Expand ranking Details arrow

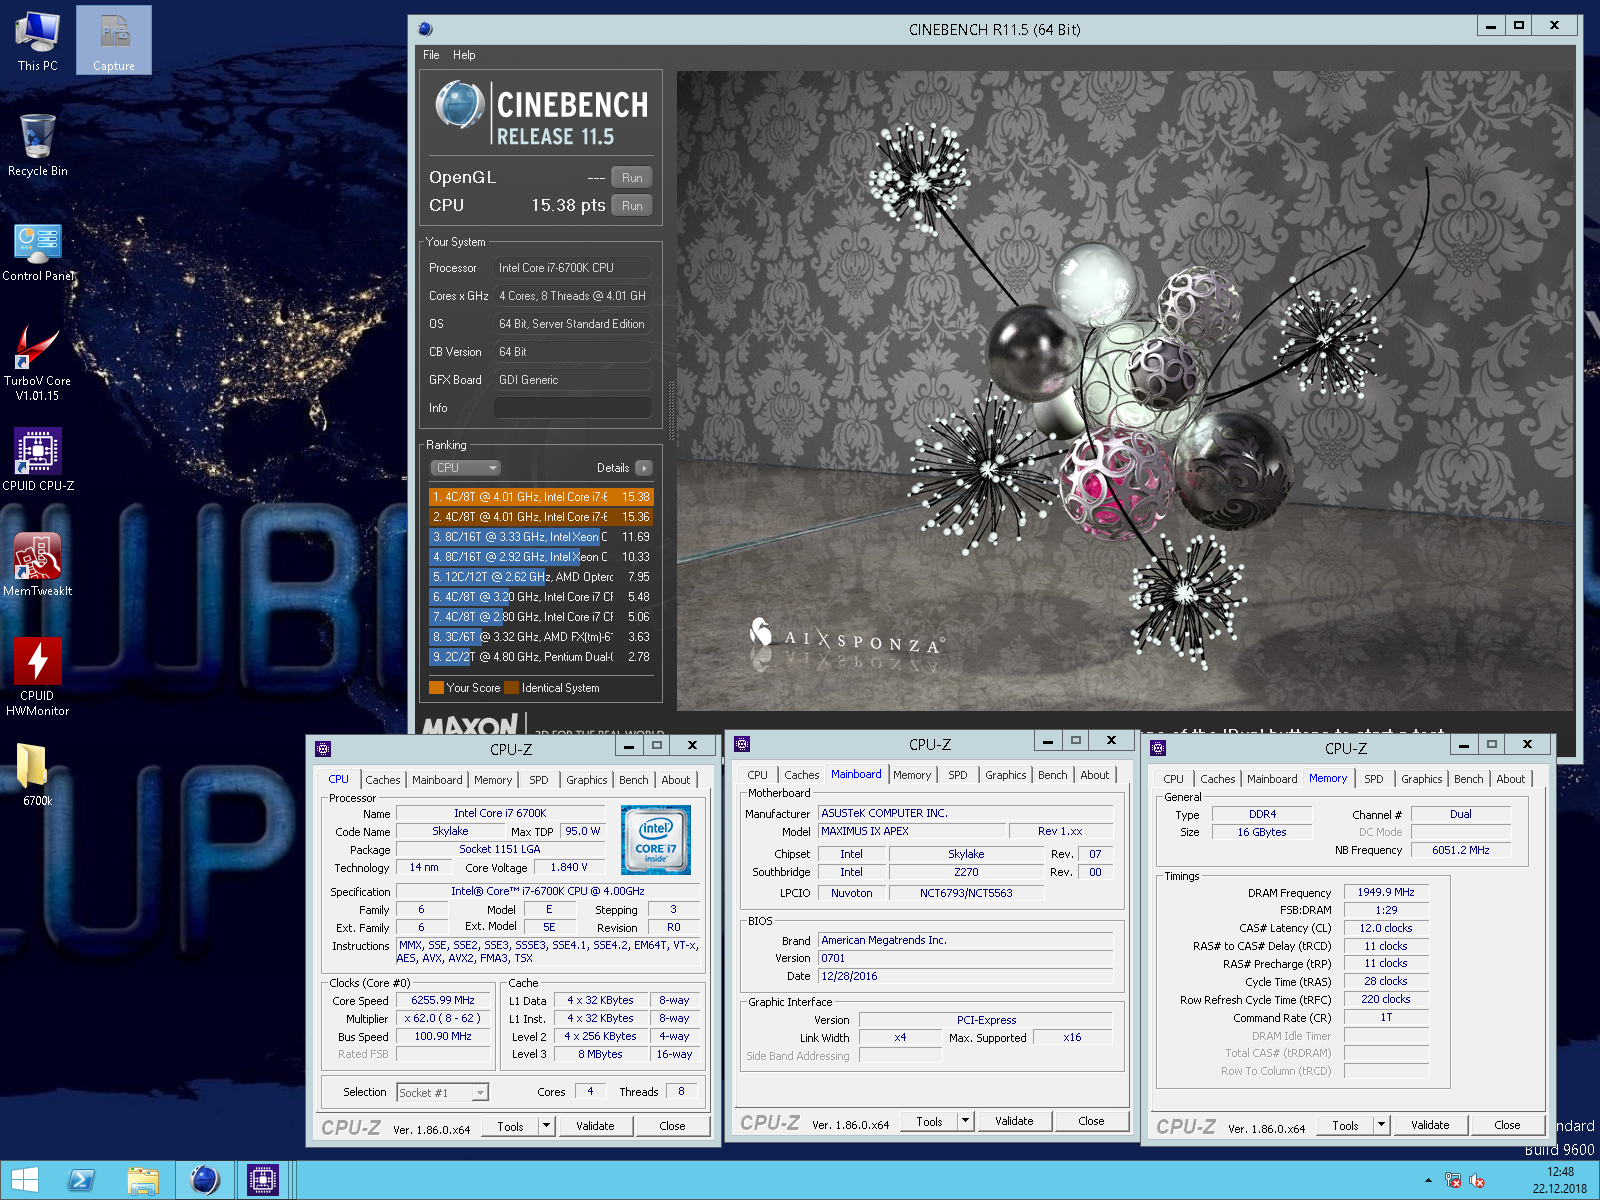pyautogui.click(x=644, y=468)
